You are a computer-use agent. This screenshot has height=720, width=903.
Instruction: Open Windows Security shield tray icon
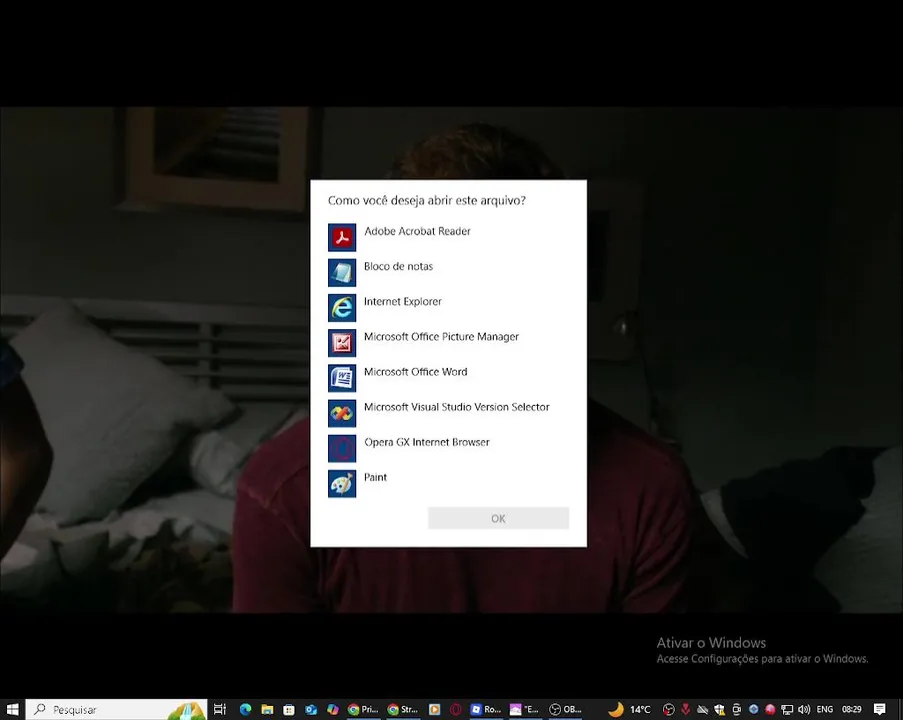click(x=719, y=709)
